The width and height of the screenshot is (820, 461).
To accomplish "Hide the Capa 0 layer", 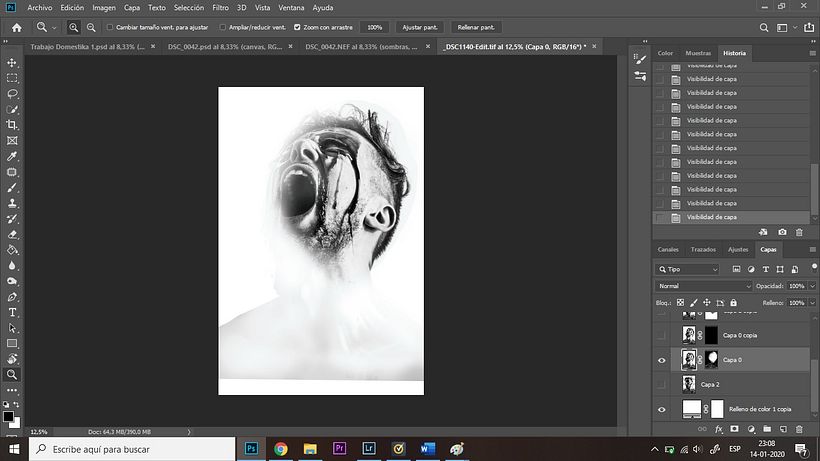I will [662, 360].
